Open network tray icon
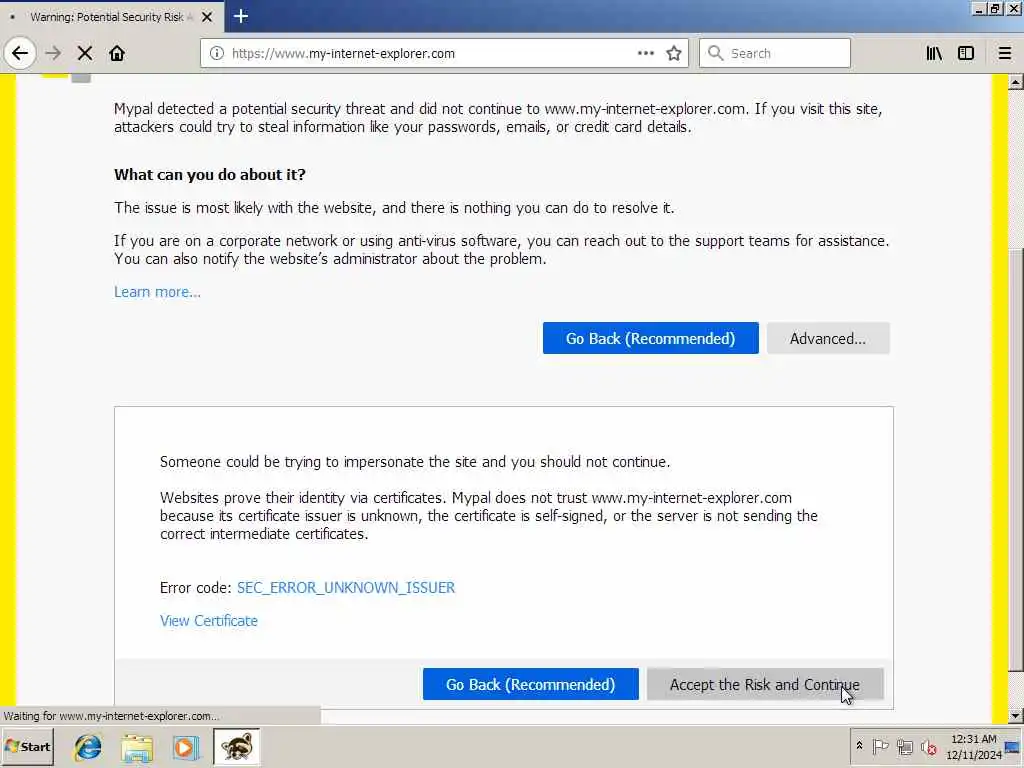Screen dimensions: 1024x768 pos(904,746)
